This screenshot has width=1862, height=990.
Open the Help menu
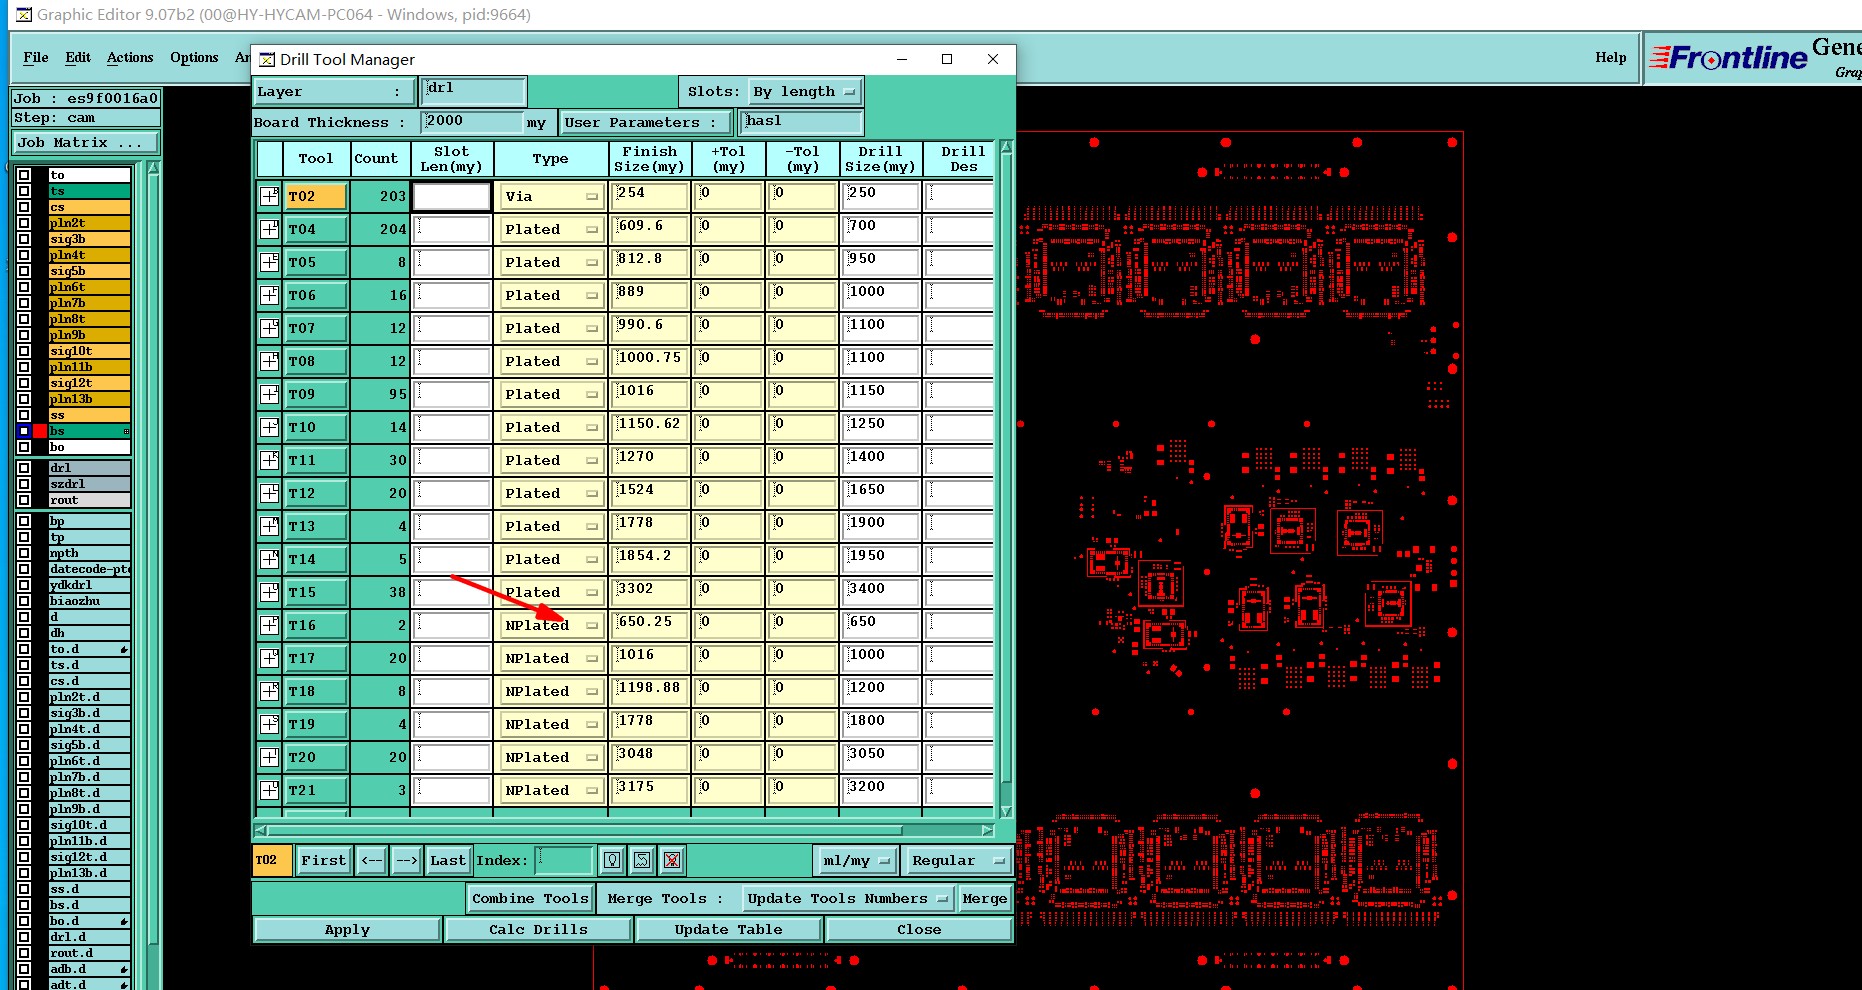tap(1610, 57)
